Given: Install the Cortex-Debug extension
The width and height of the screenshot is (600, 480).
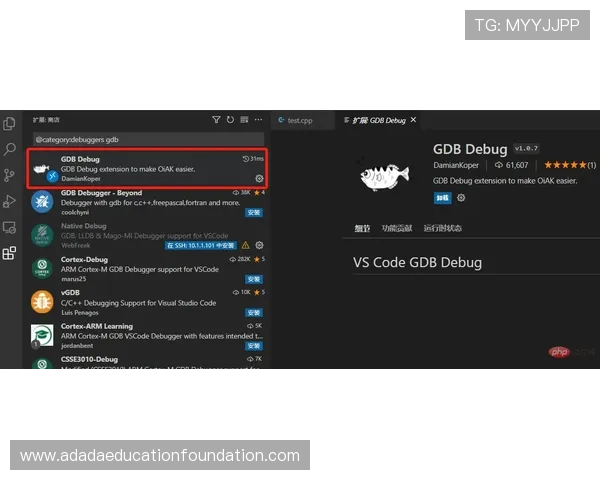Looking at the screenshot, I should (254, 279).
